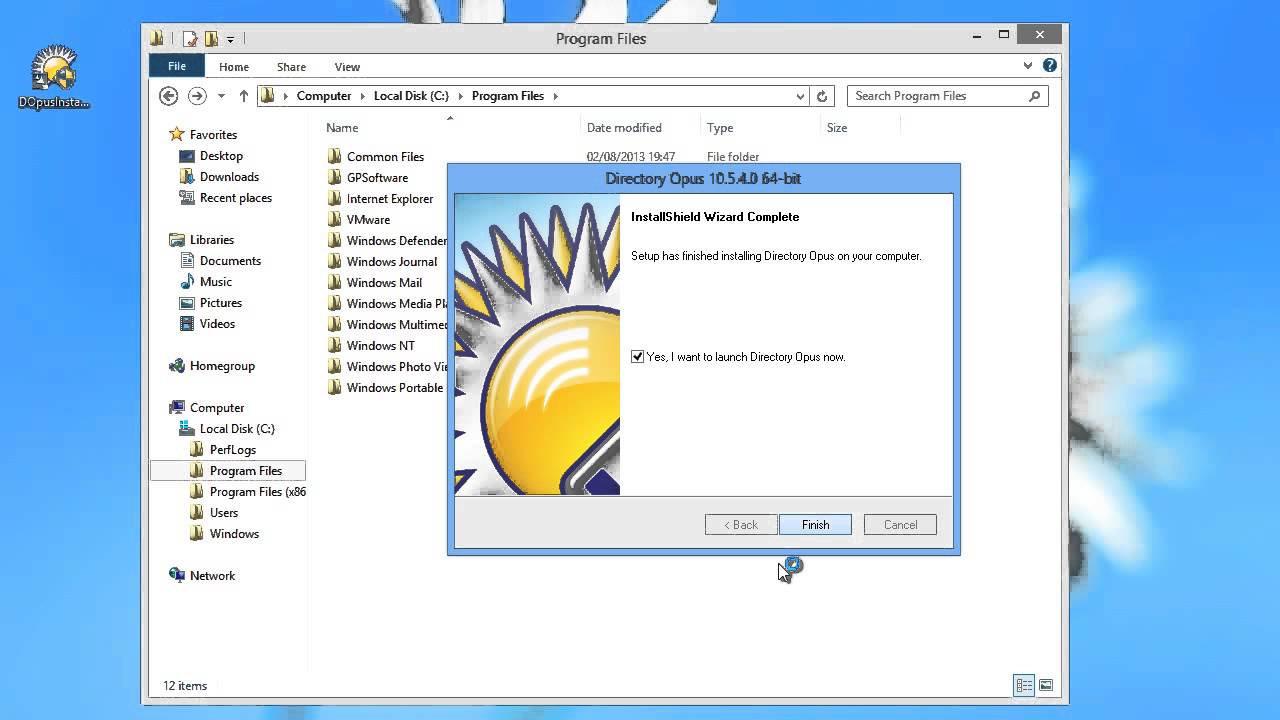Screen dimensions: 1280x720
Task: Select the Videos library
Action: click(217, 324)
